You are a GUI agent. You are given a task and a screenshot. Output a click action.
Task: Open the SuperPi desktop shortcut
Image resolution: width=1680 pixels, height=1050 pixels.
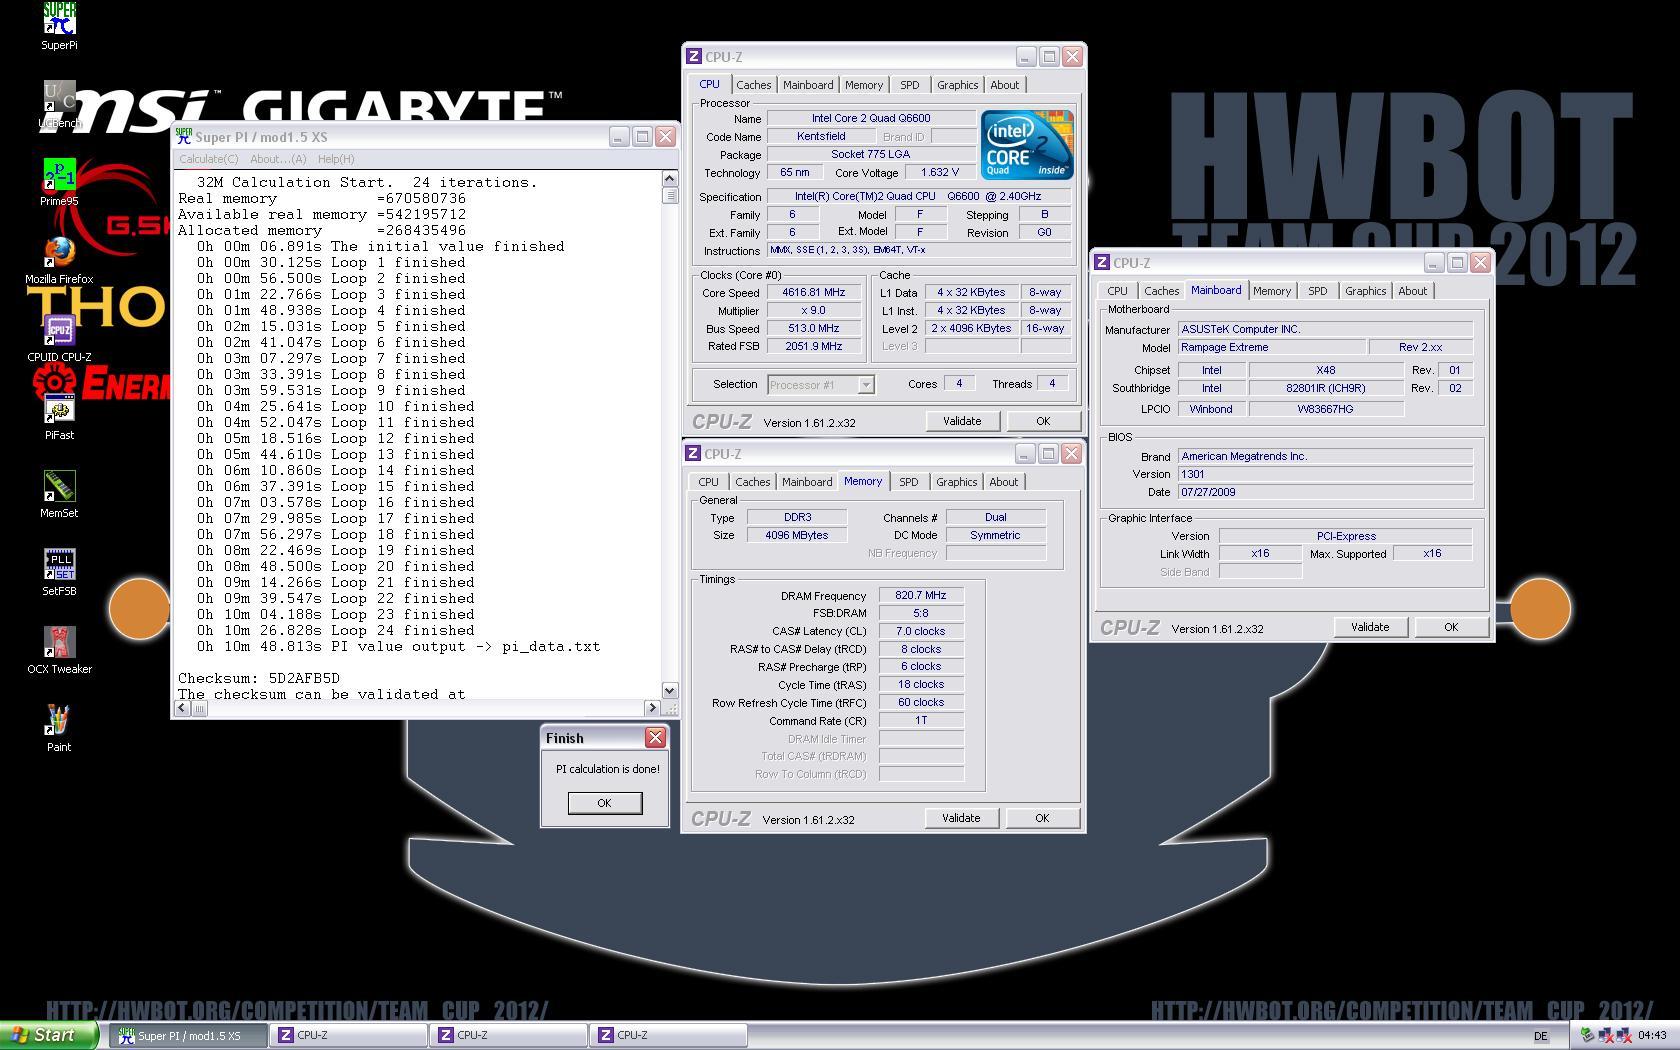59,26
